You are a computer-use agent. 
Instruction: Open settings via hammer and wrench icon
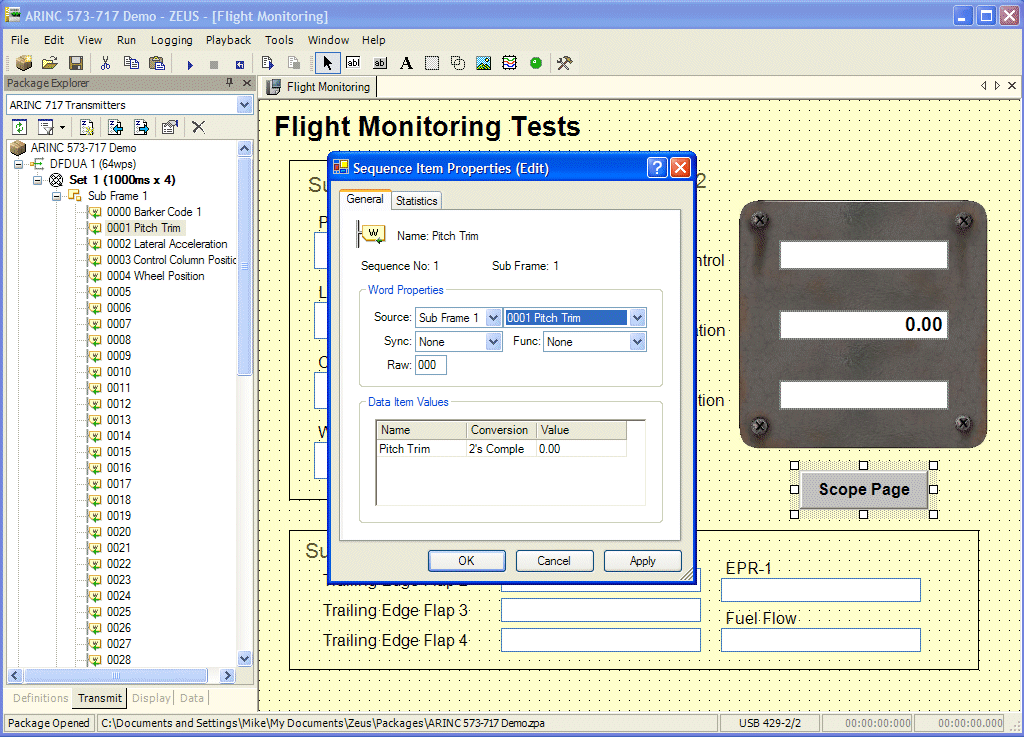(x=564, y=63)
